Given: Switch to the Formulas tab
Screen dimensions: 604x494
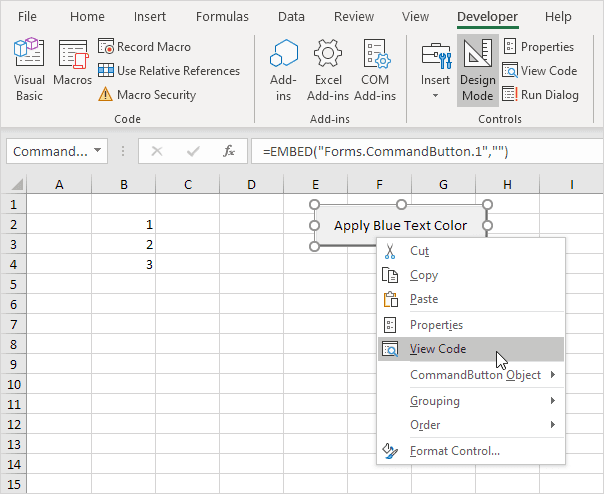Looking at the screenshot, I should [222, 17].
